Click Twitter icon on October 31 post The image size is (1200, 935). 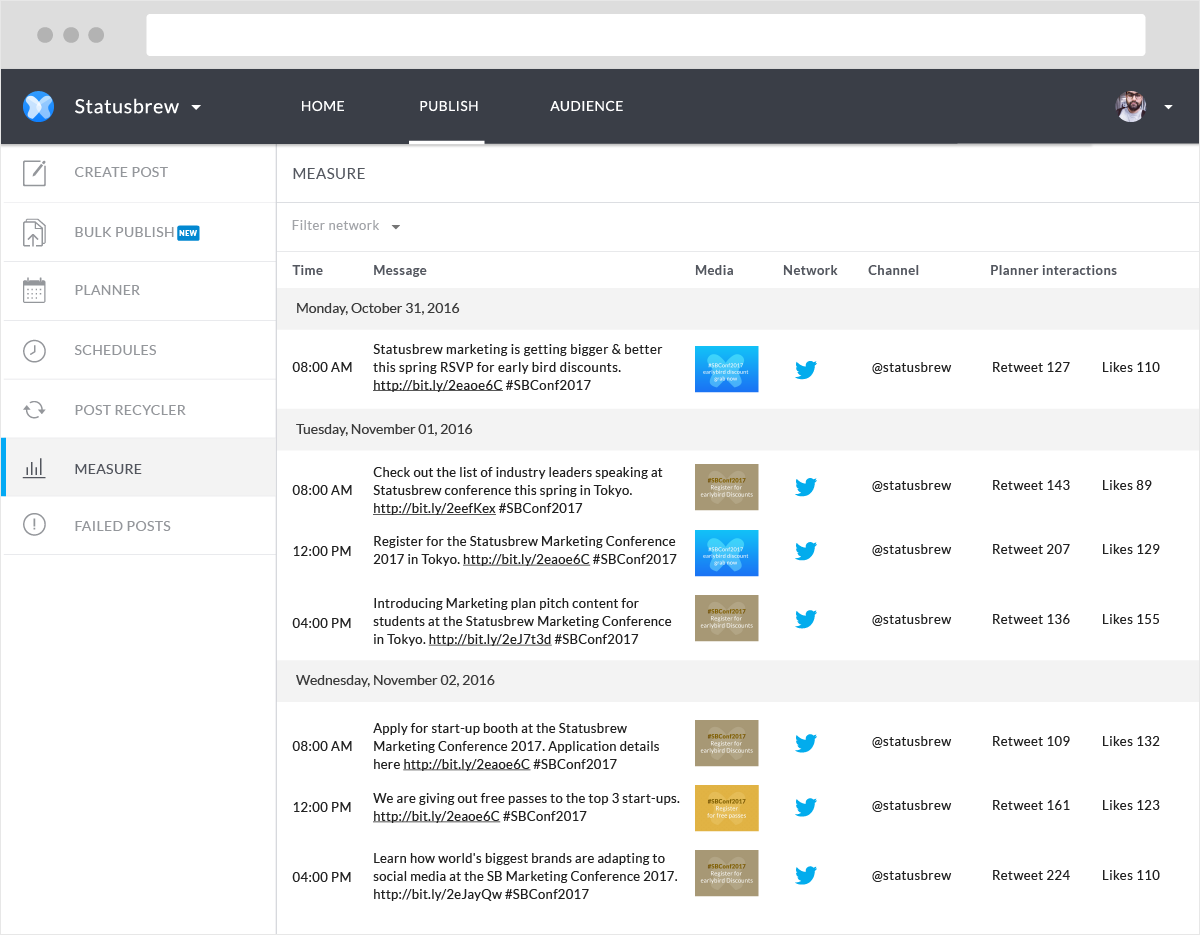(806, 370)
